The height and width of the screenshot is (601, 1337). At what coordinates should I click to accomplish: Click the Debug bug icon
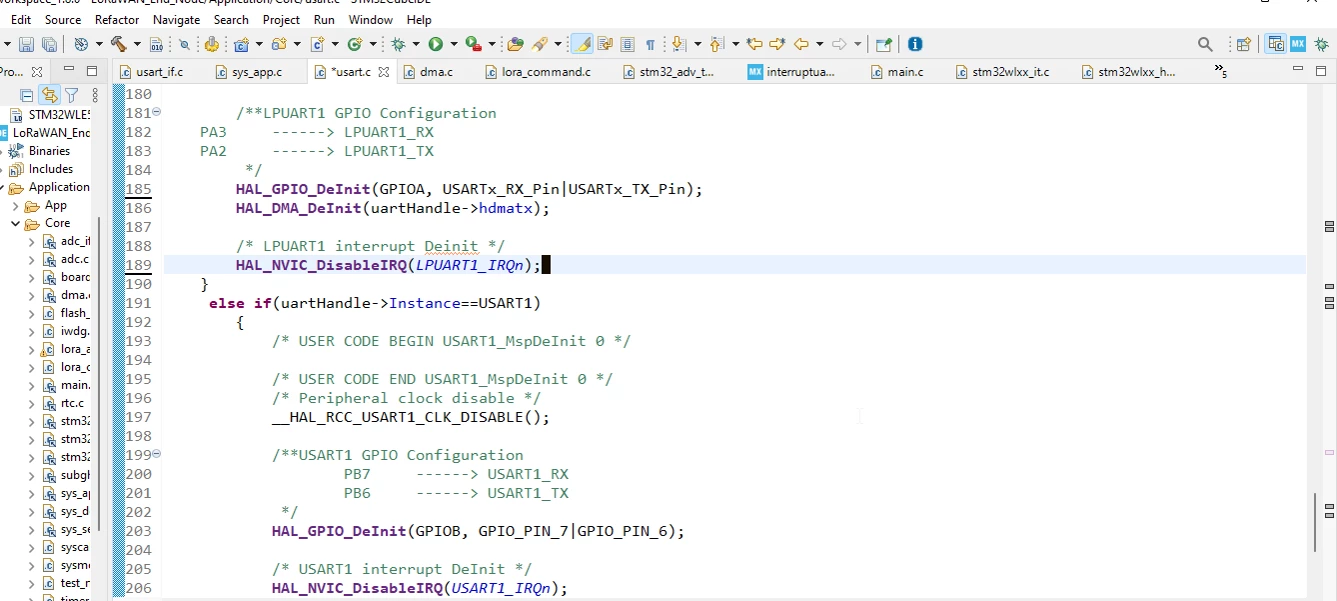(x=398, y=44)
